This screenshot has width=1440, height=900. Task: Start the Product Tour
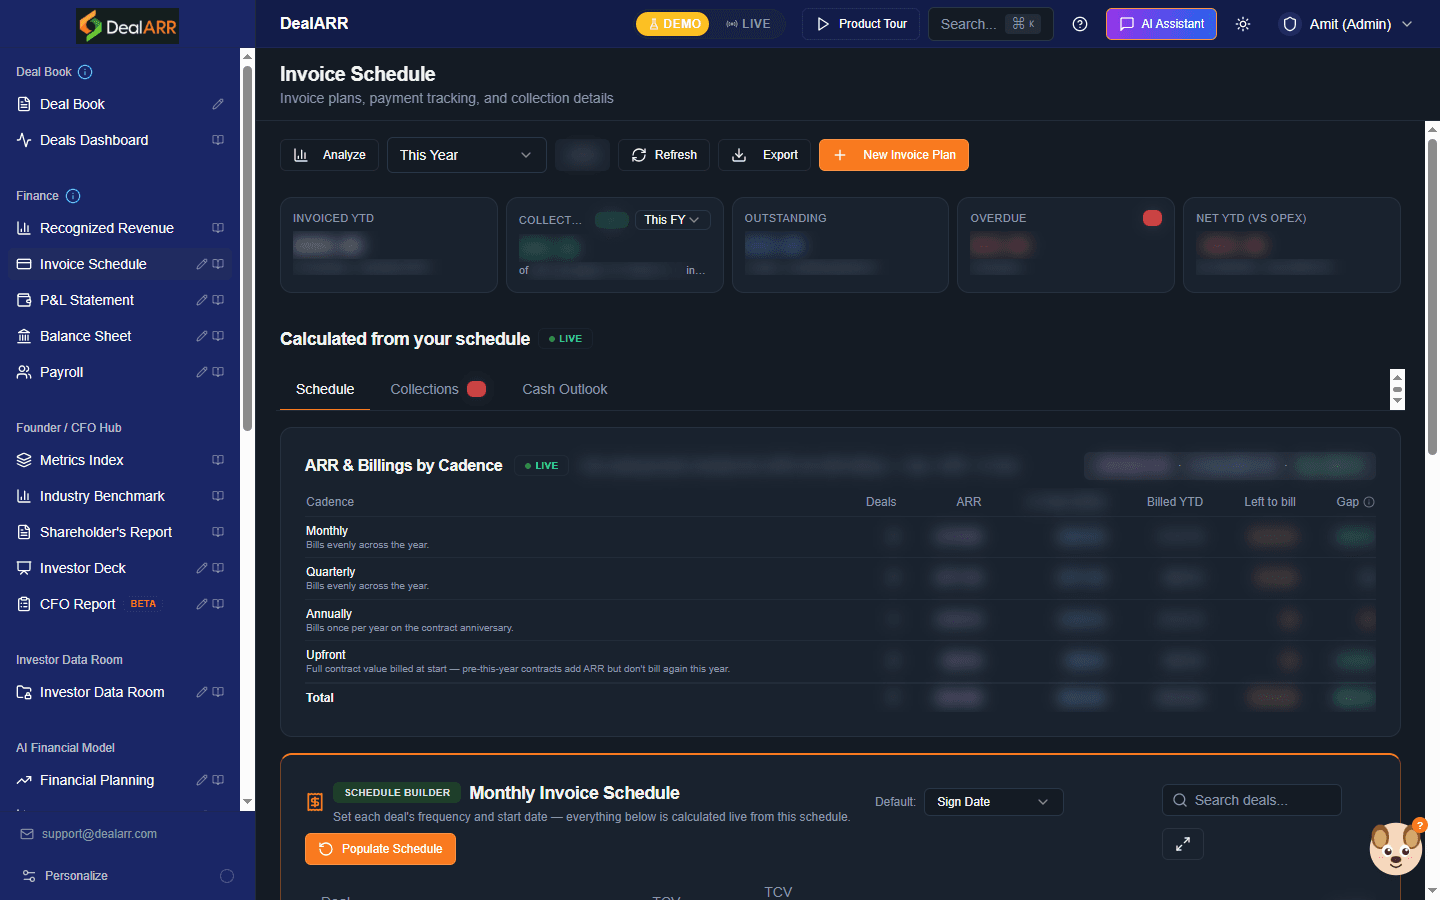click(861, 24)
